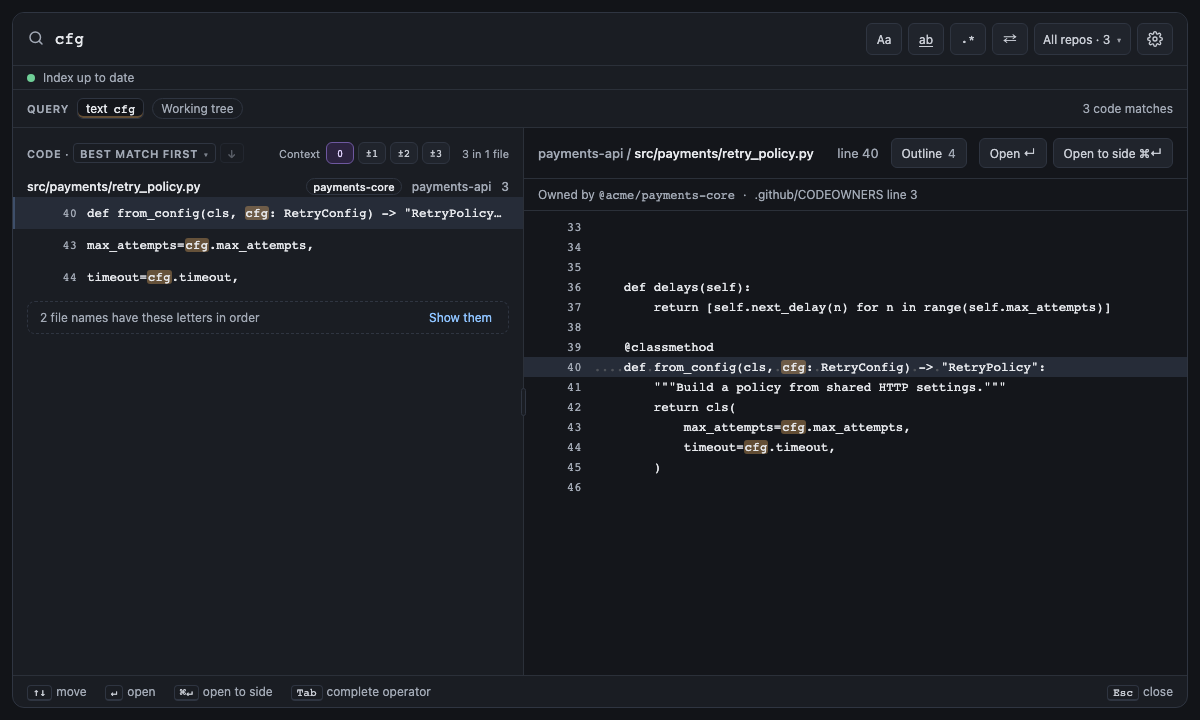
Task: Click the payments-api repo label in results
Action: tap(451, 187)
